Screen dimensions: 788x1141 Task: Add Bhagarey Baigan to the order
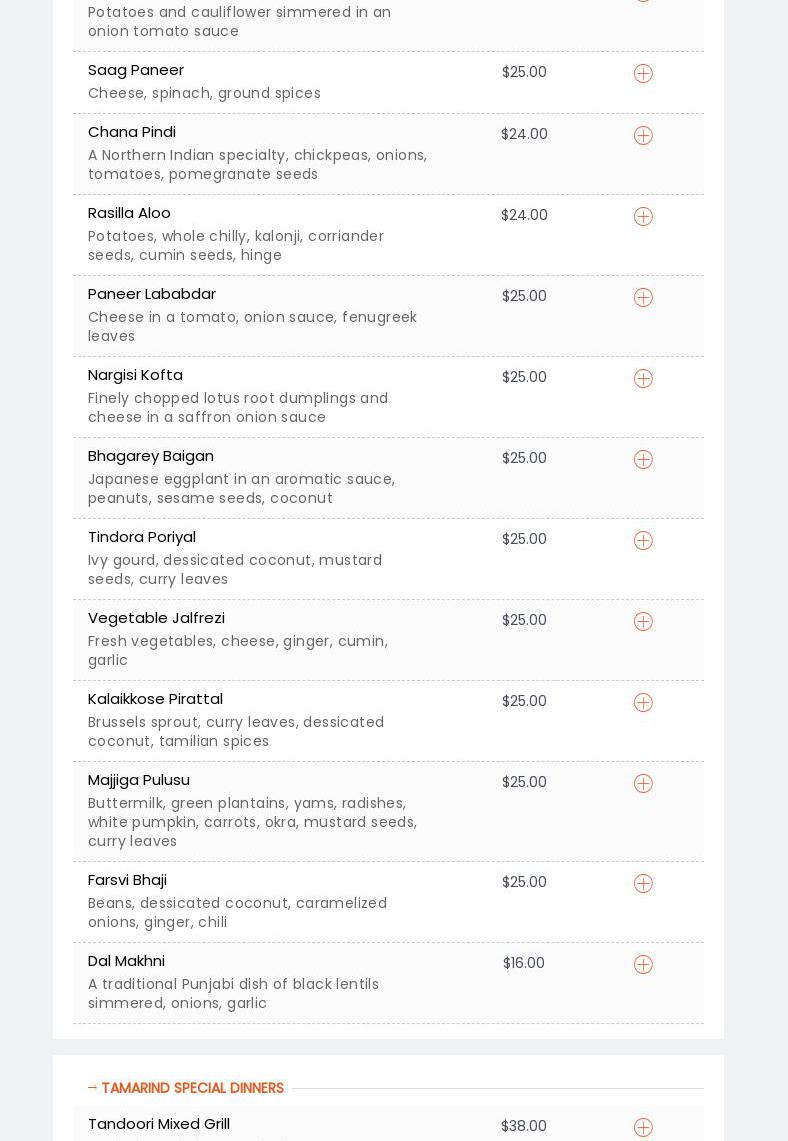(x=643, y=460)
